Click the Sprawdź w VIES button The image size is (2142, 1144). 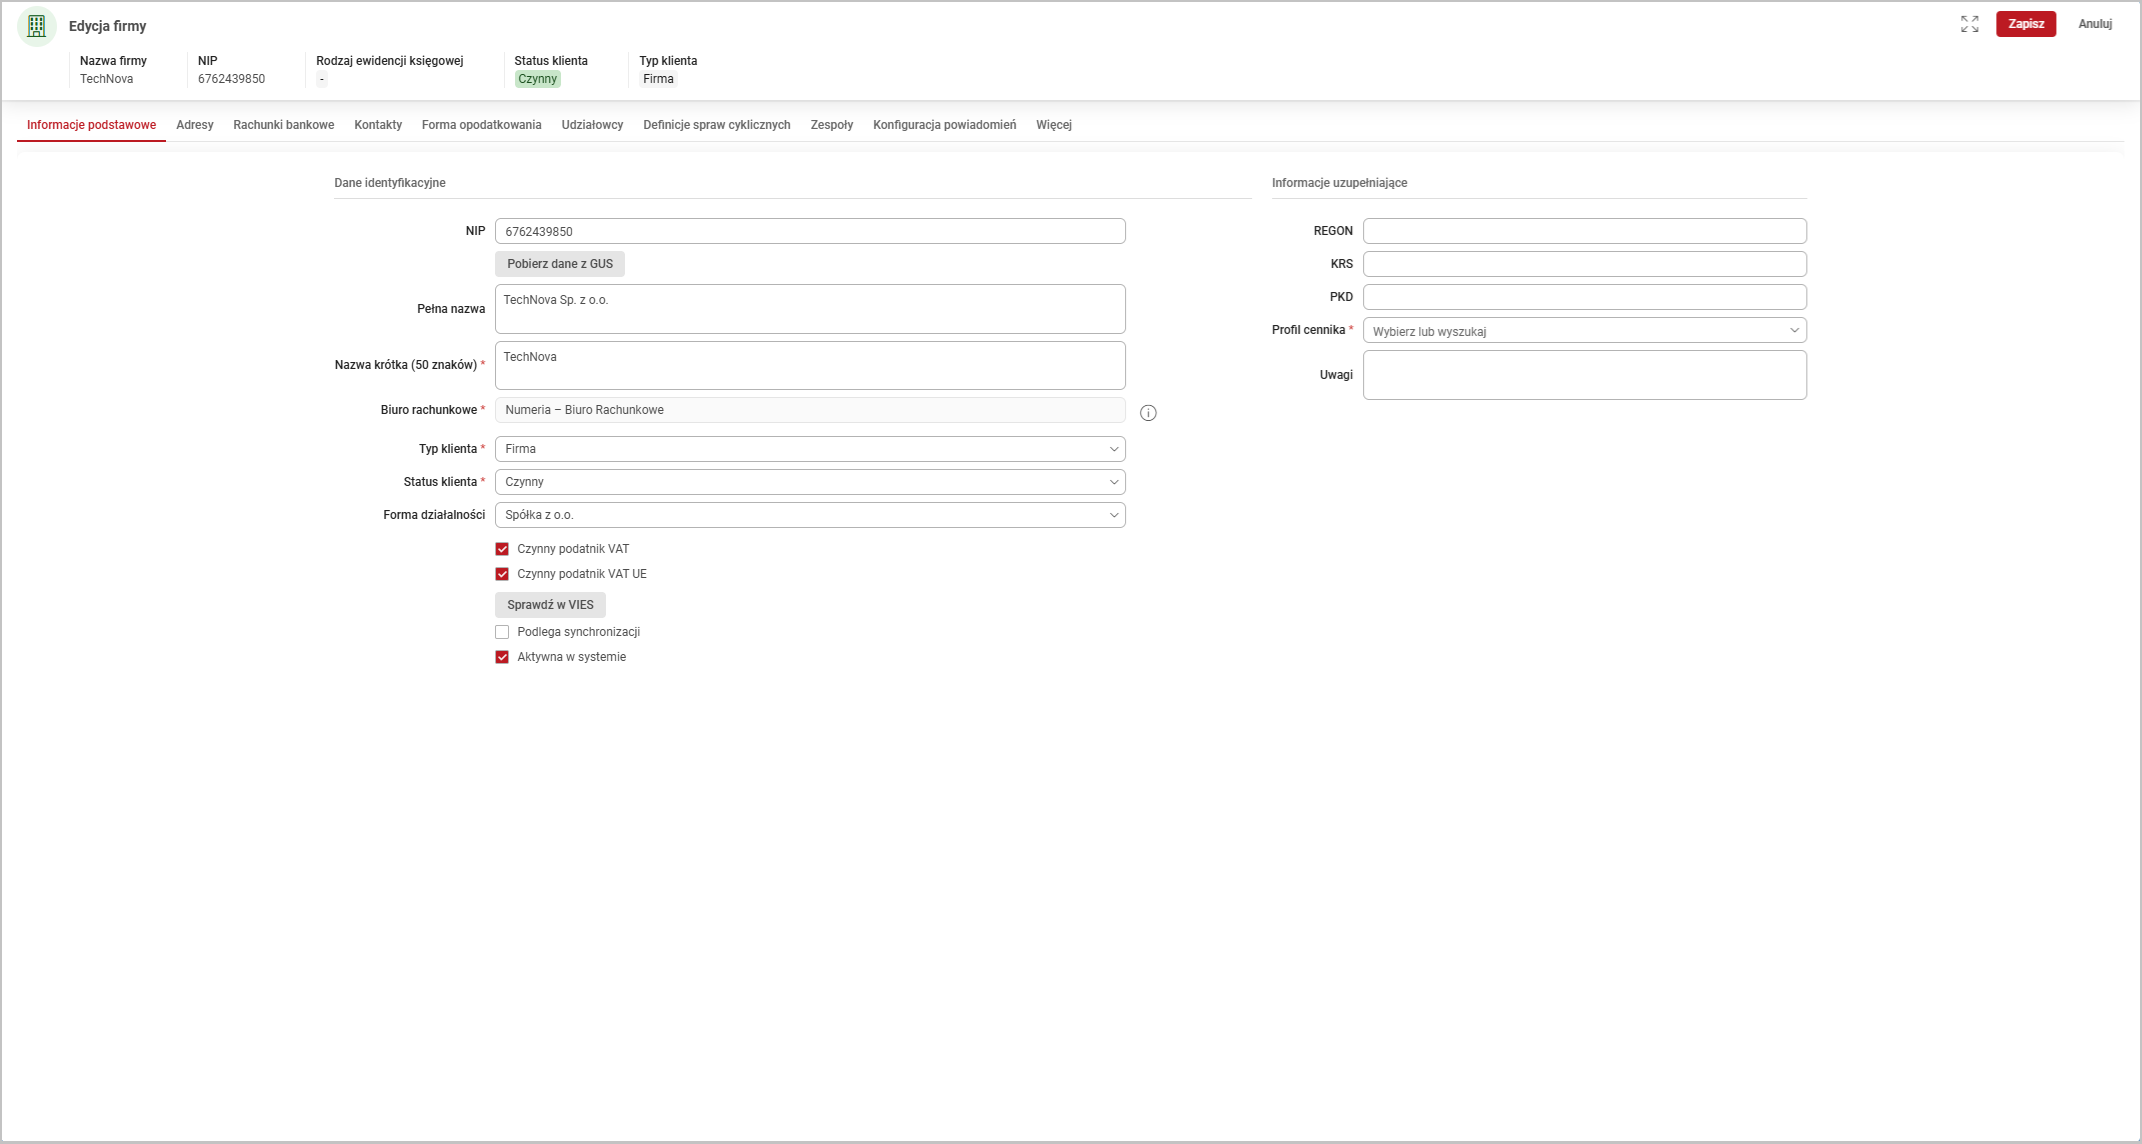[x=550, y=605]
